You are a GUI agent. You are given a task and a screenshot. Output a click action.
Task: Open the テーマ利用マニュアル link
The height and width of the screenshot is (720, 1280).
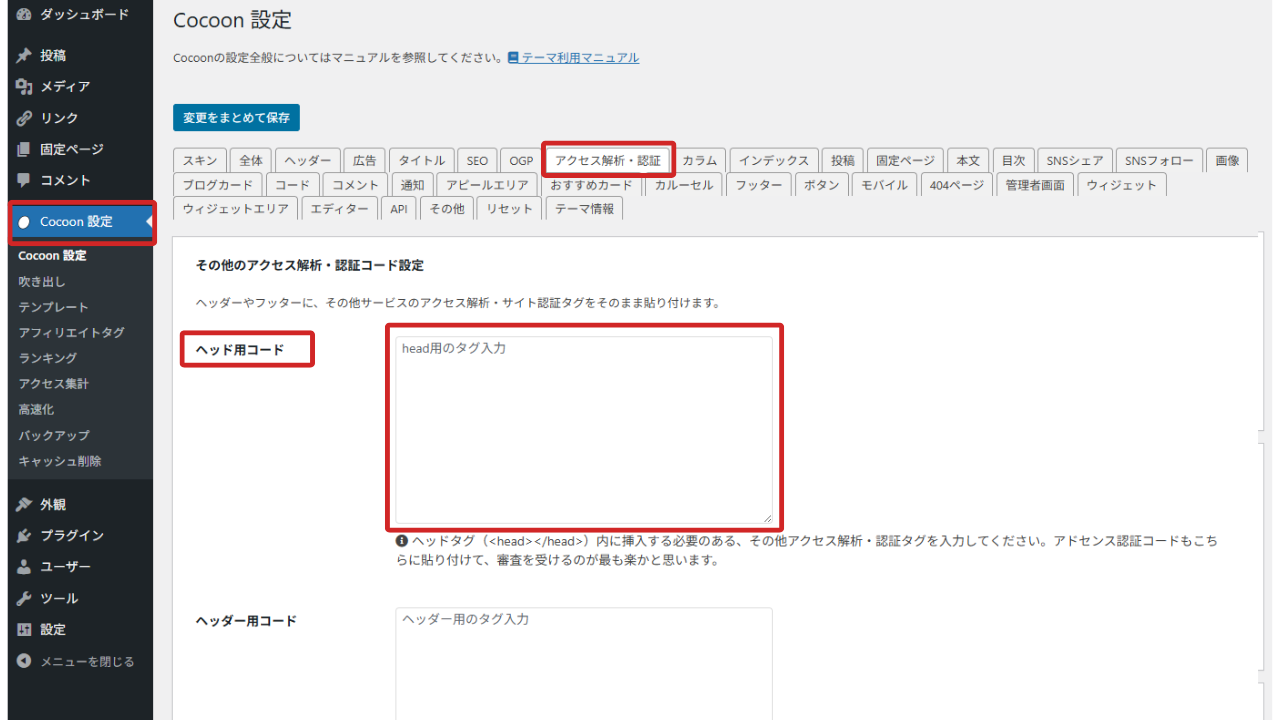click(x=580, y=58)
